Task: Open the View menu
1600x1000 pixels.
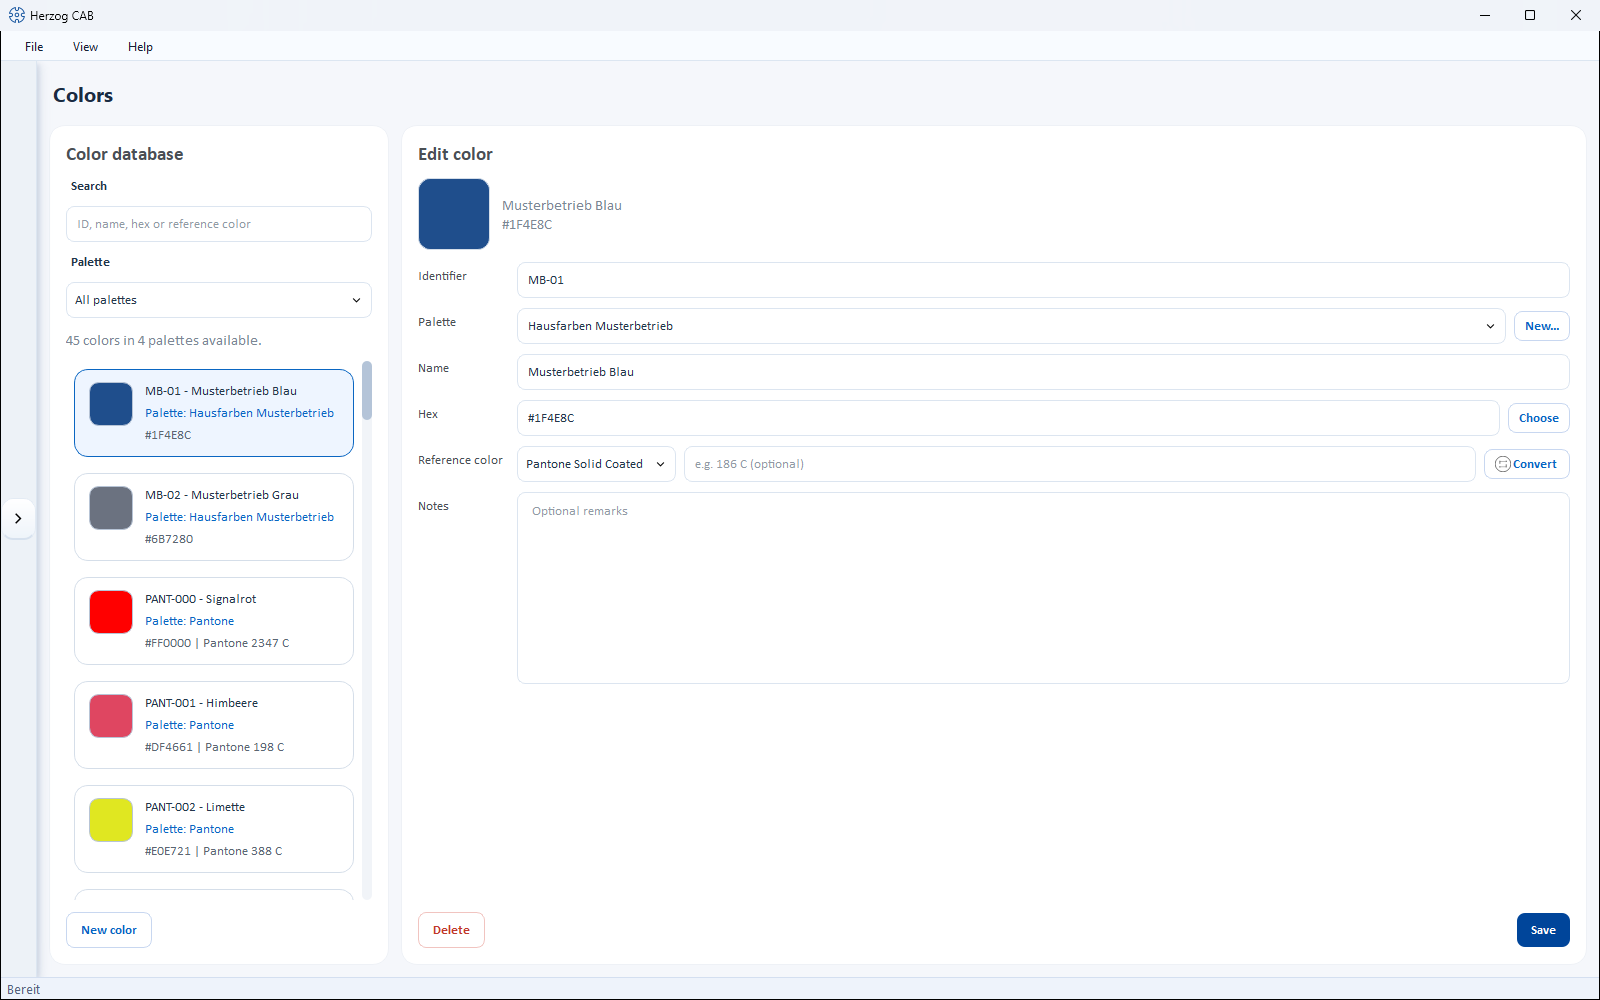Action: click(85, 47)
